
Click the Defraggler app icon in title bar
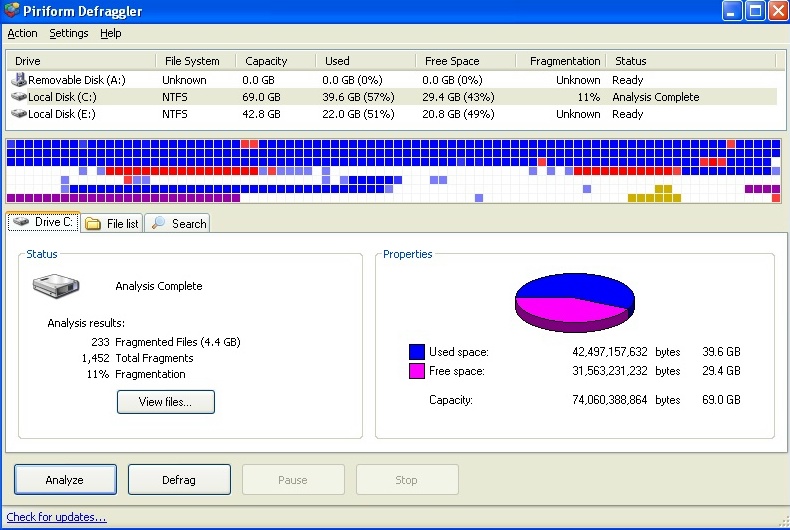(x=12, y=10)
